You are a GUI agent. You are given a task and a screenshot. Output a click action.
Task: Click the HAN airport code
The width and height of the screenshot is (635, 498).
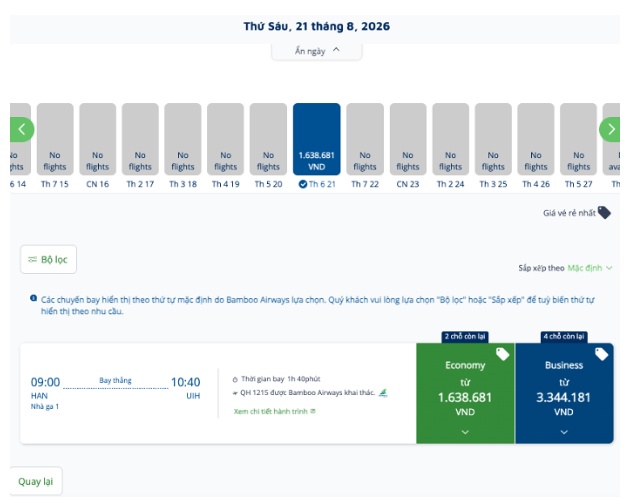tap(39, 396)
